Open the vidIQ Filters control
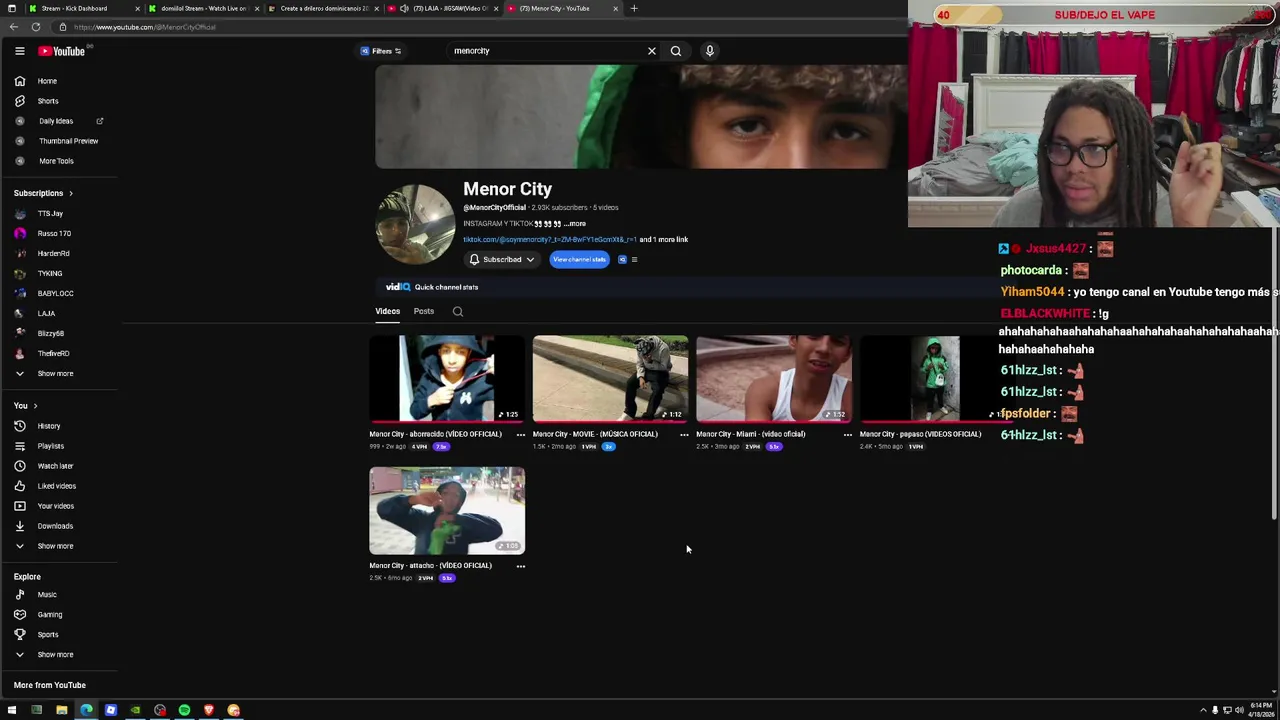This screenshot has width=1280, height=720. pos(381,51)
